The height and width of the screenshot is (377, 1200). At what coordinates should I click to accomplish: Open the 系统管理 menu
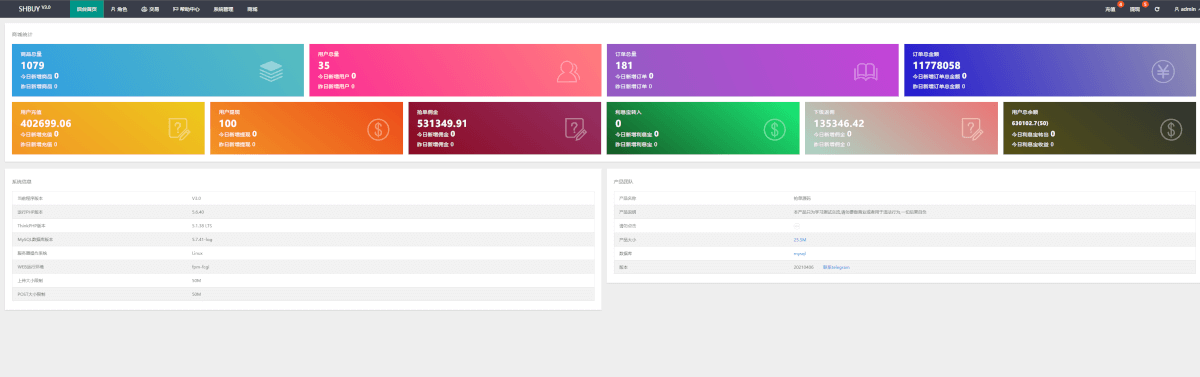pyautogui.click(x=223, y=8)
